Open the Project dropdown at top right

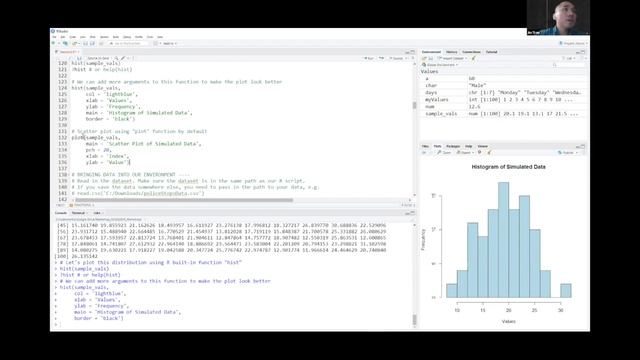click(574, 43)
